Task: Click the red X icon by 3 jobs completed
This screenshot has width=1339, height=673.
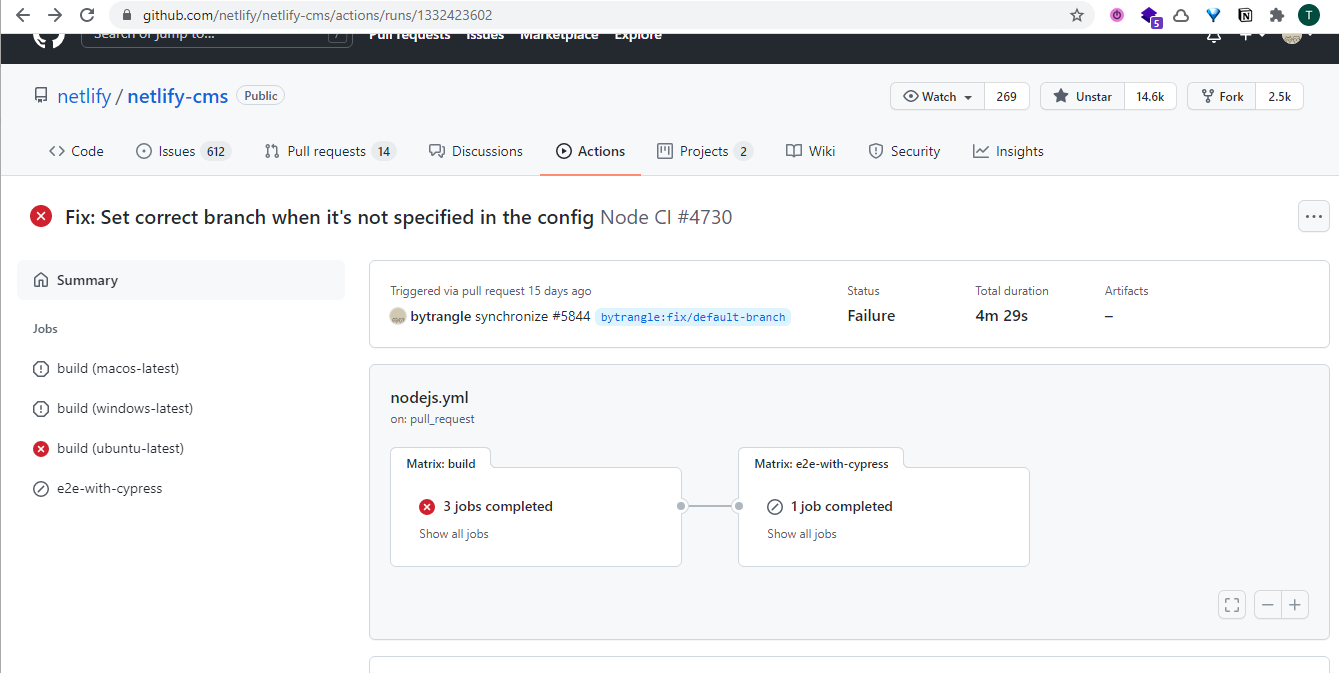Action: [427, 506]
